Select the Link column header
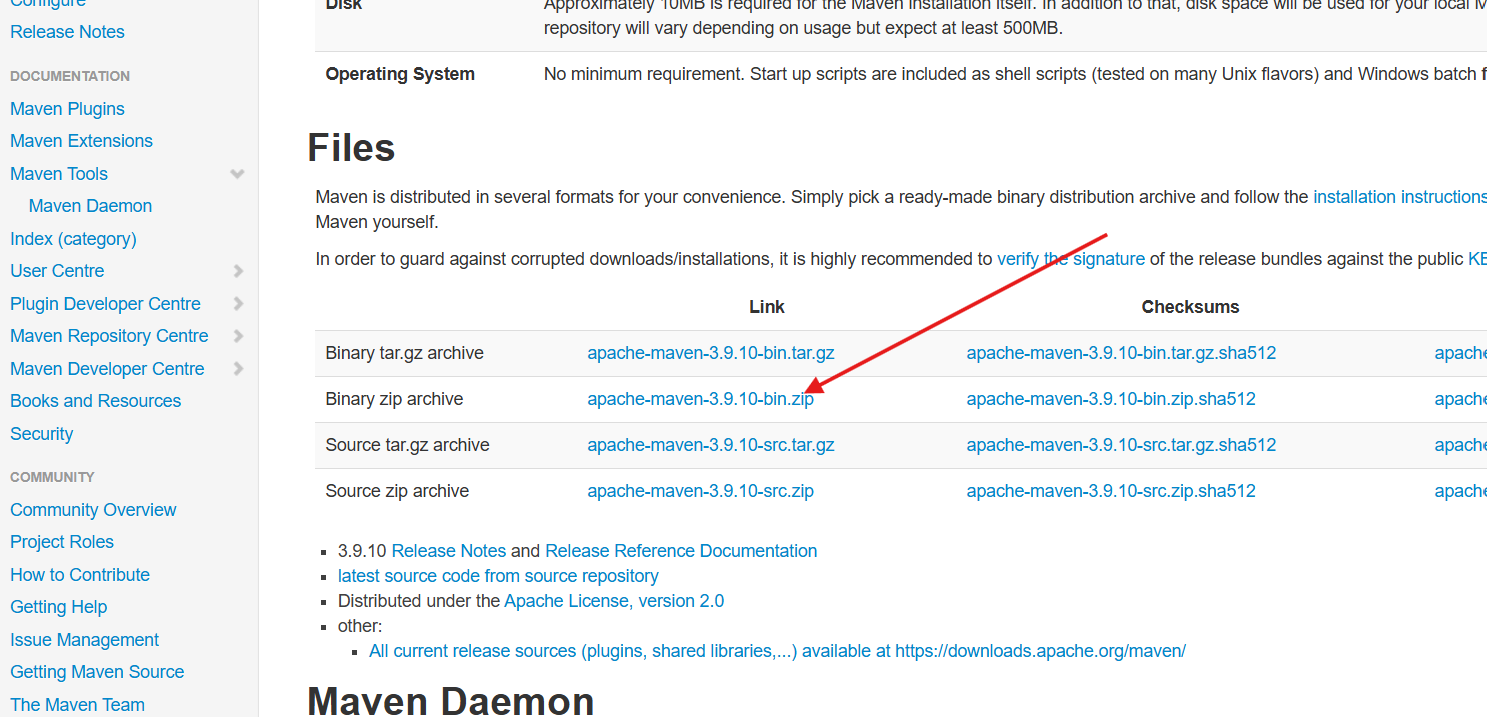Image resolution: width=1487 pixels, height=717 pixels. pos(767,307)
